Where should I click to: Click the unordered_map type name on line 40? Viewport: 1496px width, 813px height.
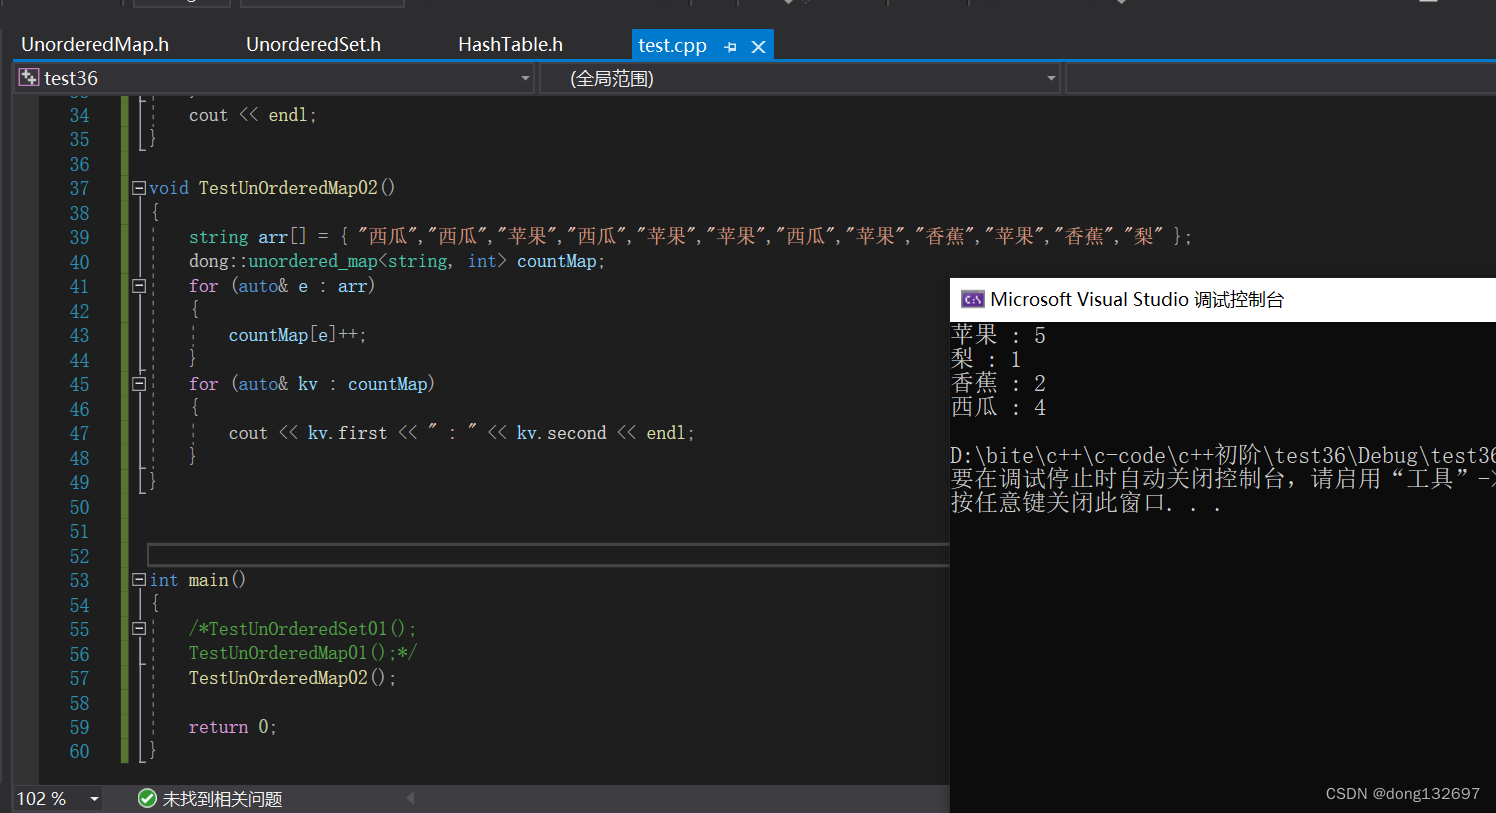point(312,261)
